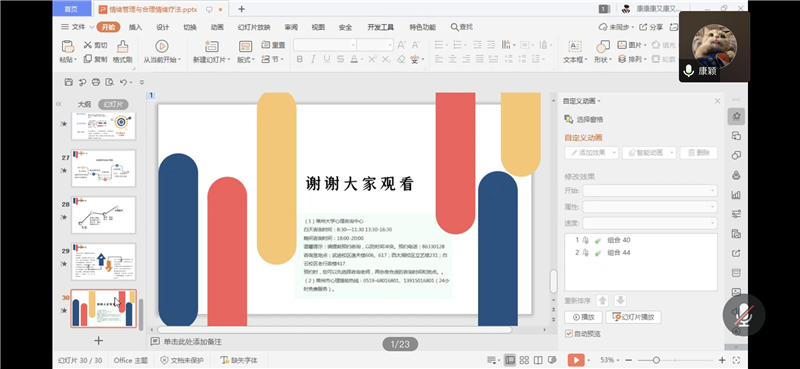Open the Animation (动画) tab
Viewport: 800px width, 369px height.
point(217,27)
